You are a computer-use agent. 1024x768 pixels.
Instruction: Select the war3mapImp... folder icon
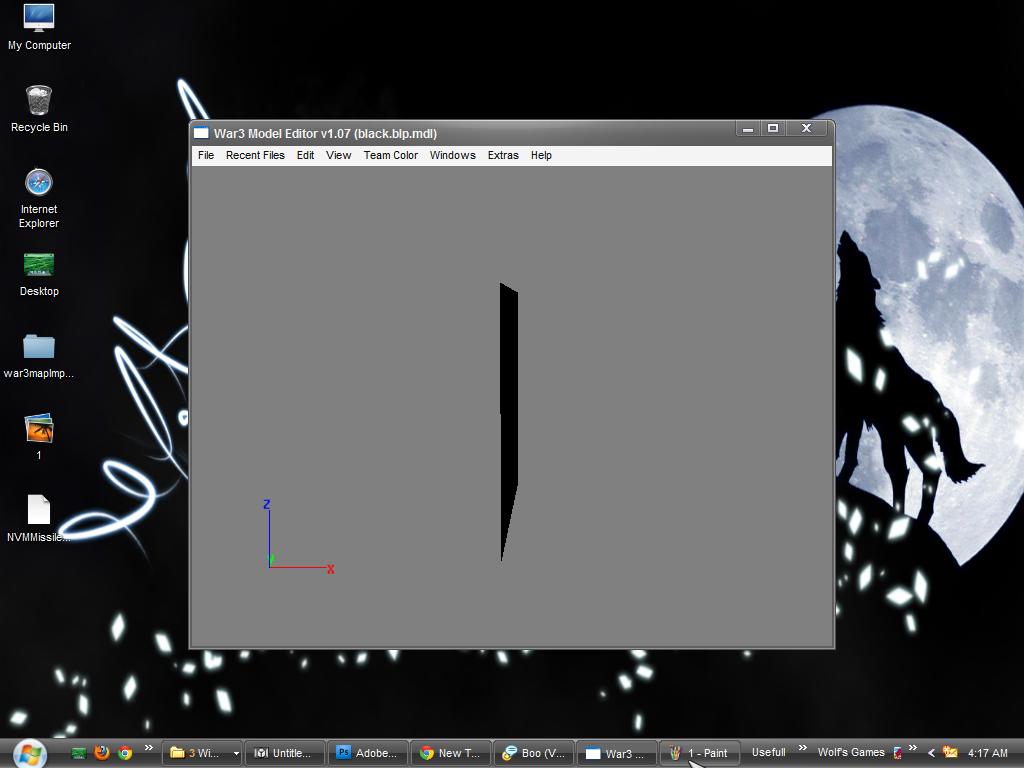39,356
